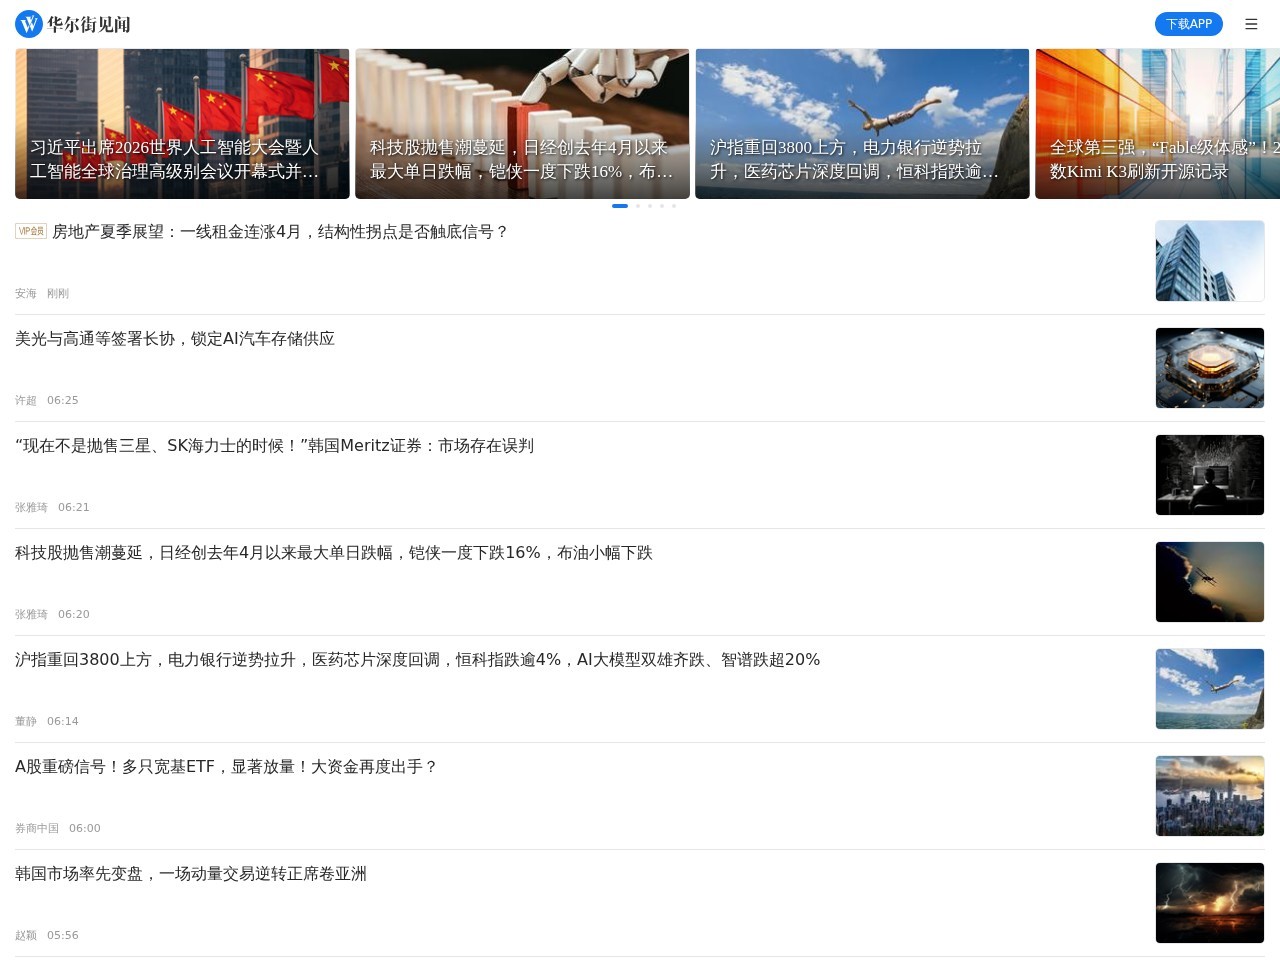
Task: Click author name 董静
Action: 26,721
